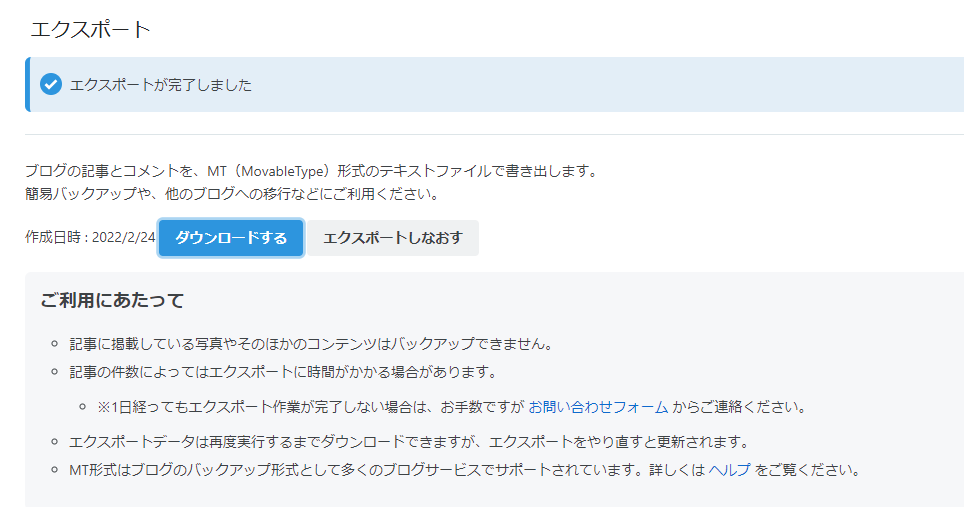The width and height of the screenshot is (964, 507).
Task: Select the エクスポートが完了しました message text
Action: click(161, 85)
